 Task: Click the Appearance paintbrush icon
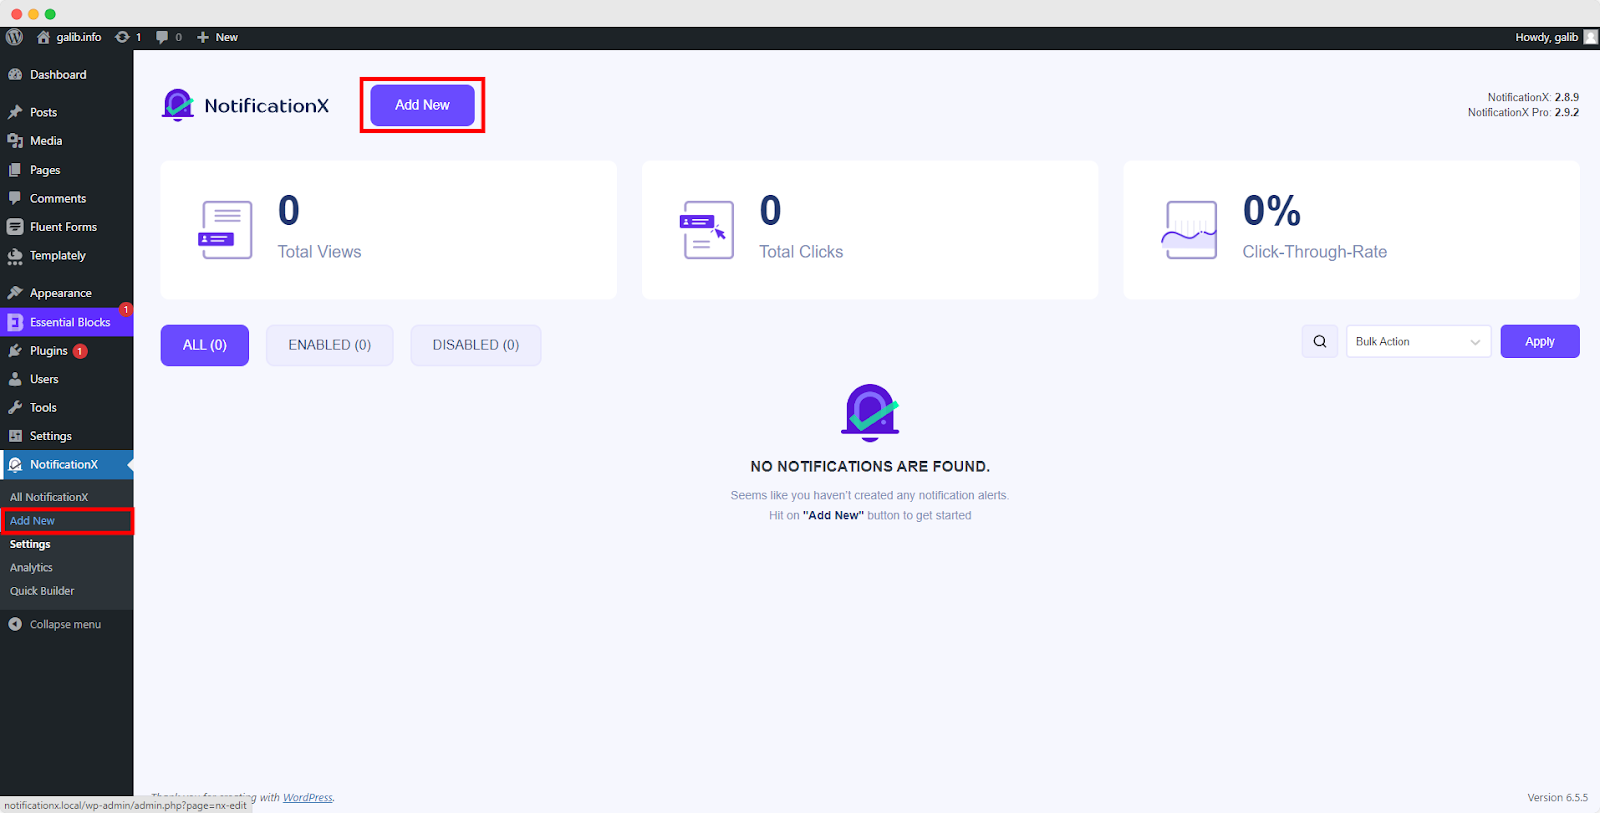(15, 293)
